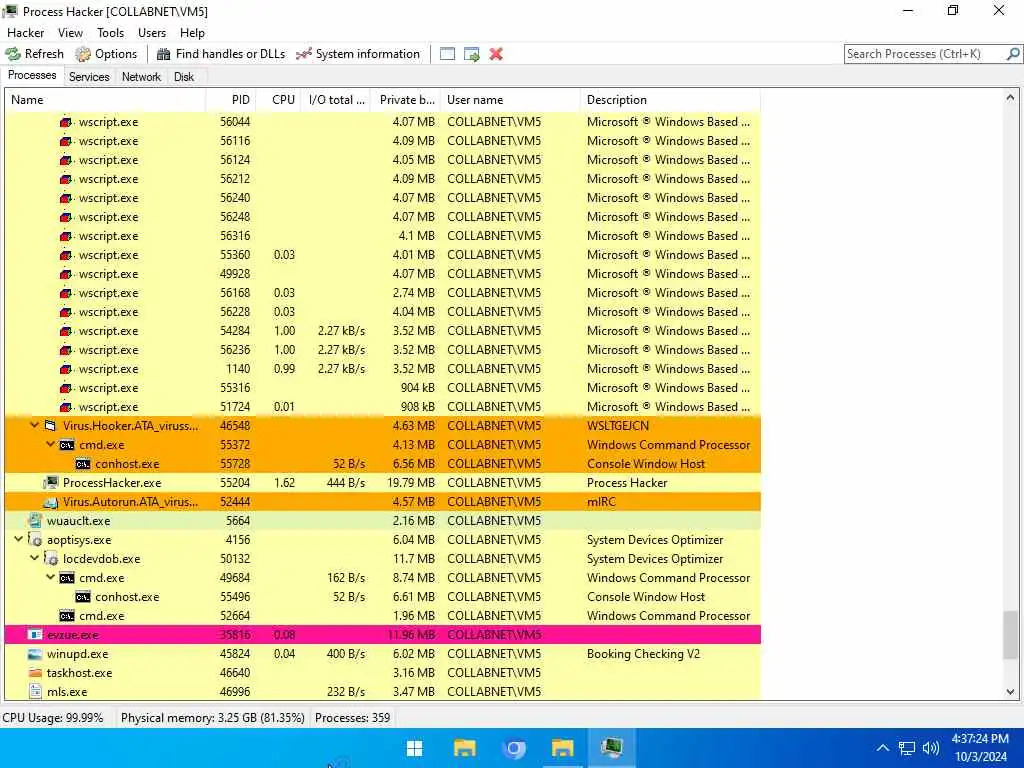Click the volume speaker tray icon
Screen dimensions: 1024x768
coord(931,748)
